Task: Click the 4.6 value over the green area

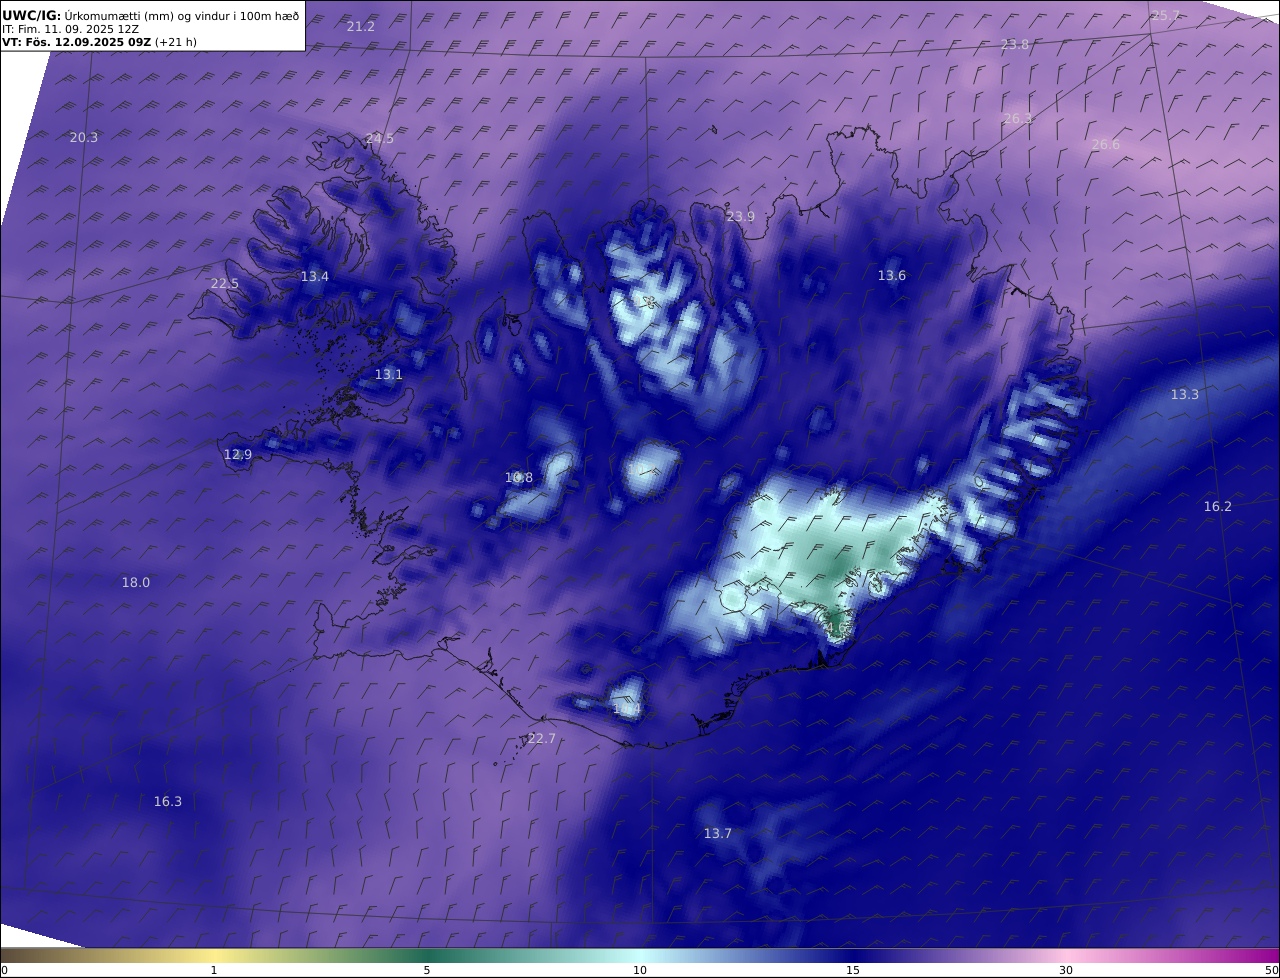Action: coord(836,628)
